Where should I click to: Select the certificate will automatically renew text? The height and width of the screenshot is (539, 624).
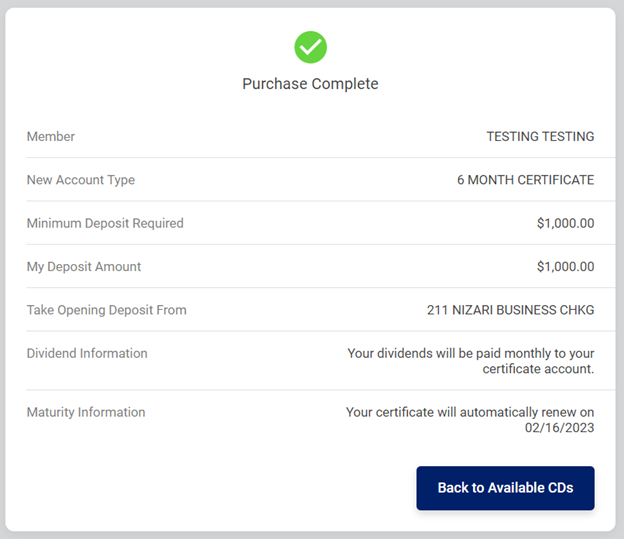coord(469,412)
